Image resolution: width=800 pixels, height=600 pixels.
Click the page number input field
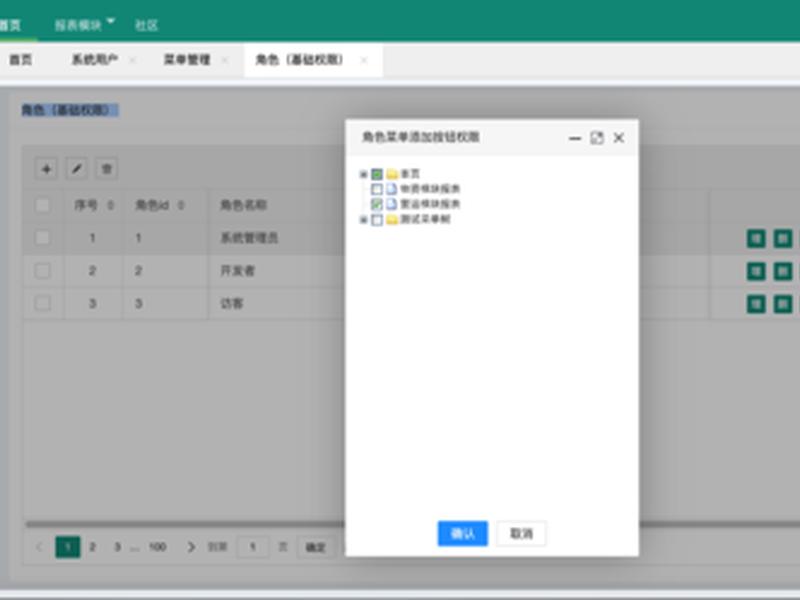(x=253, y=547)
